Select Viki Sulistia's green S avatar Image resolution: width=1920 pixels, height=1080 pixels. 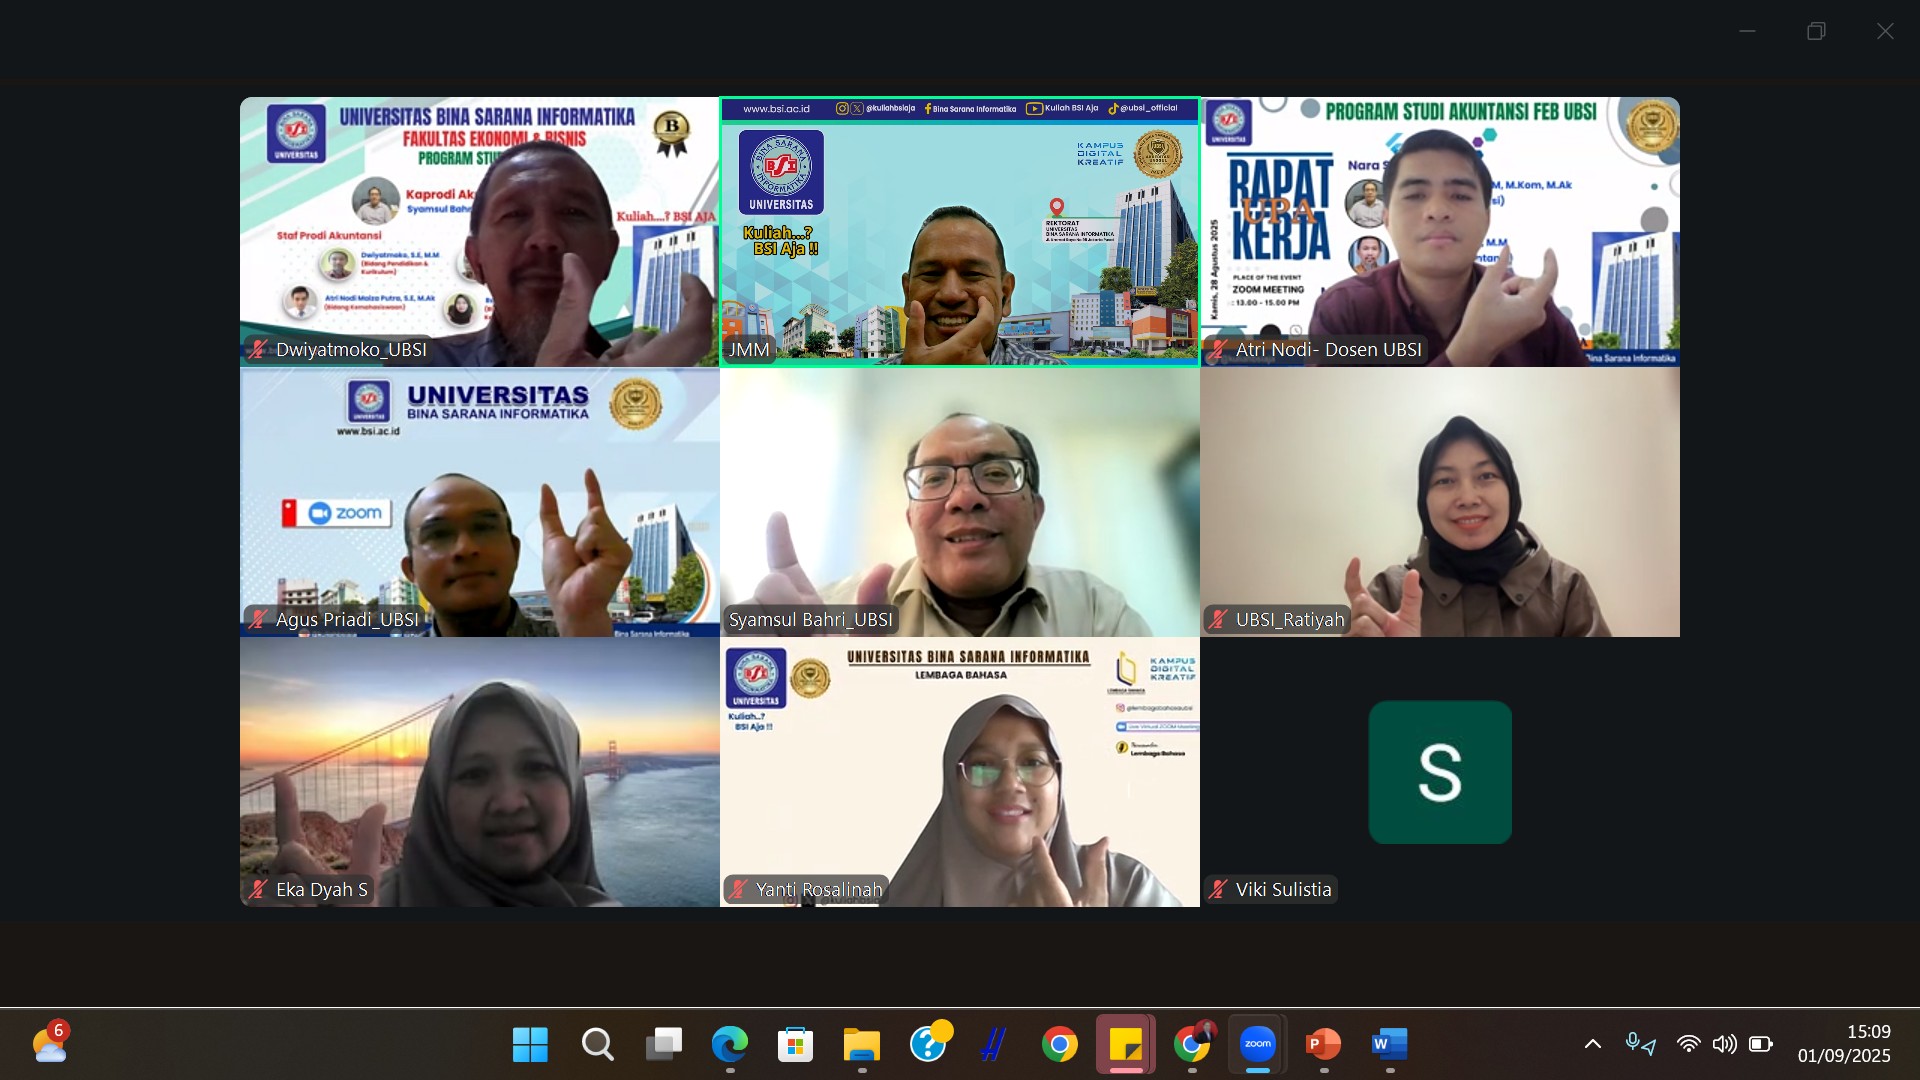pyautogui.click(x=1440, y=772)
